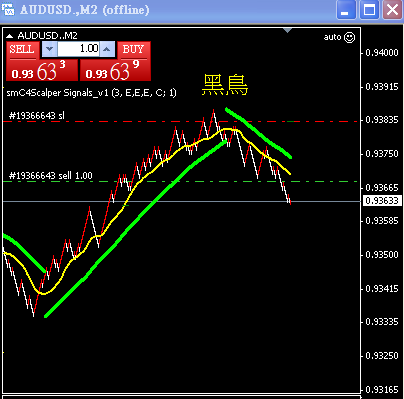Click the buy ask price 0.93 63 panel
Screen dimensions: 404x399
(115, 70)
